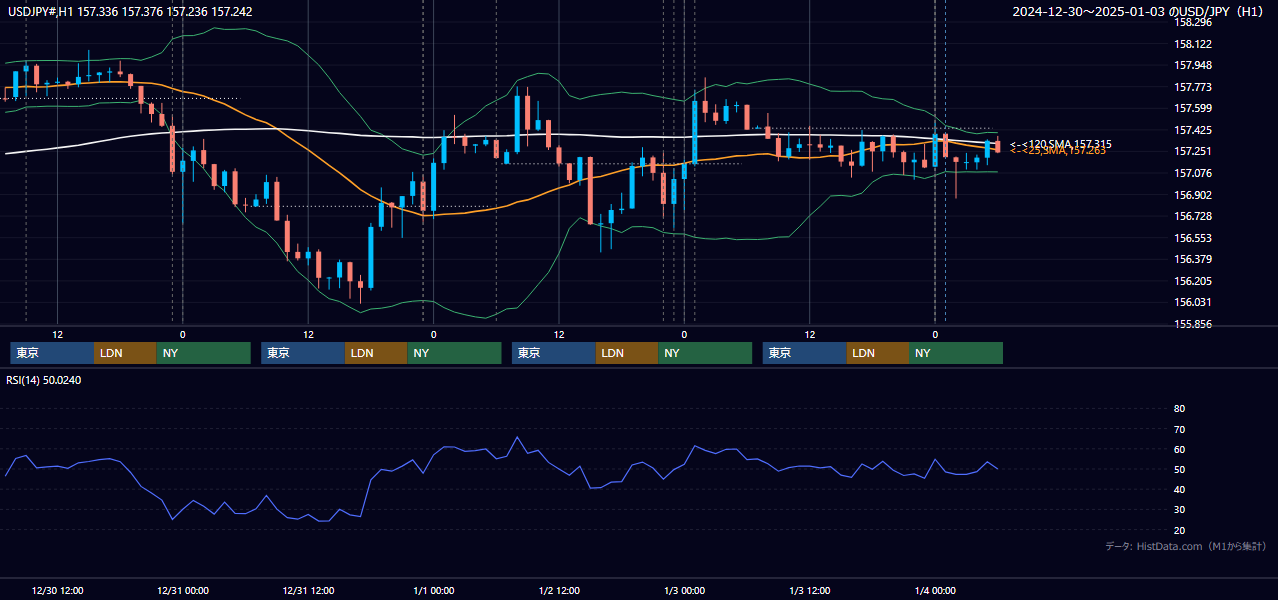Click the 157.948 price level label
The height and width of the screenshot is (600, 1278).
coord(1193,66)
